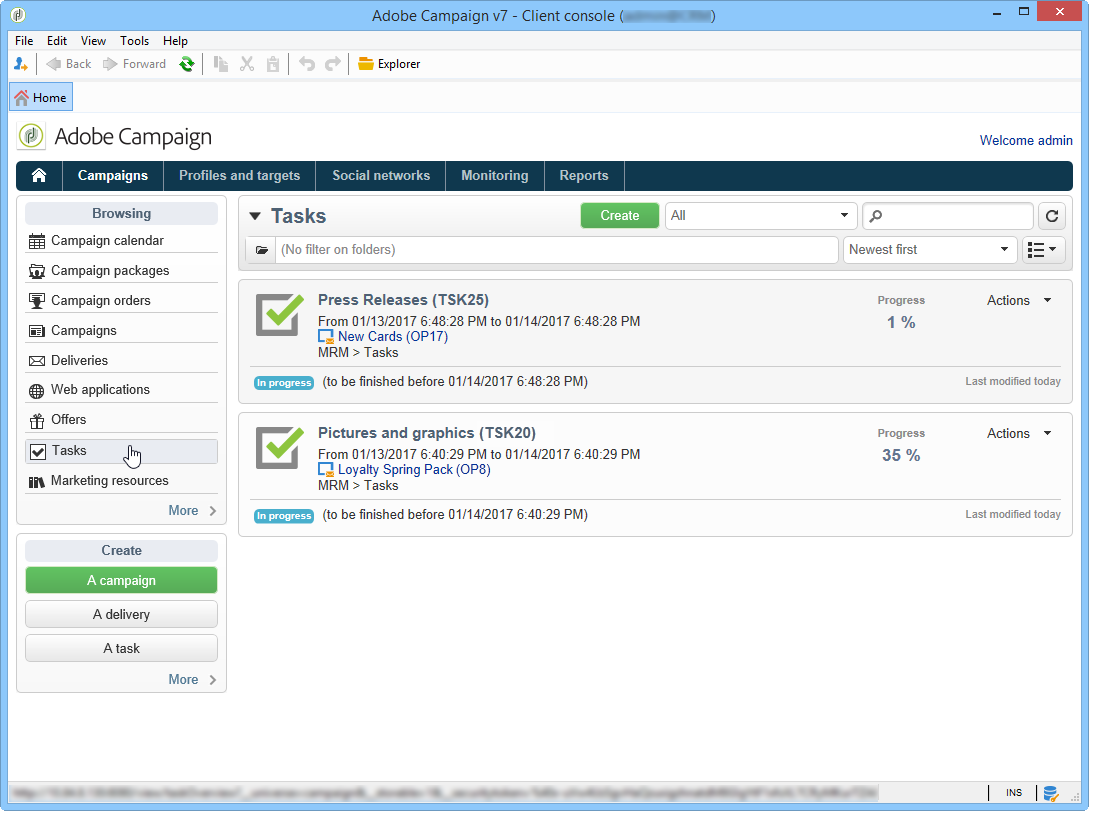Viewport: 1104px width, 836px height.
Task: Click Press Releases task checkmark icon
Action: pos(280,315)
